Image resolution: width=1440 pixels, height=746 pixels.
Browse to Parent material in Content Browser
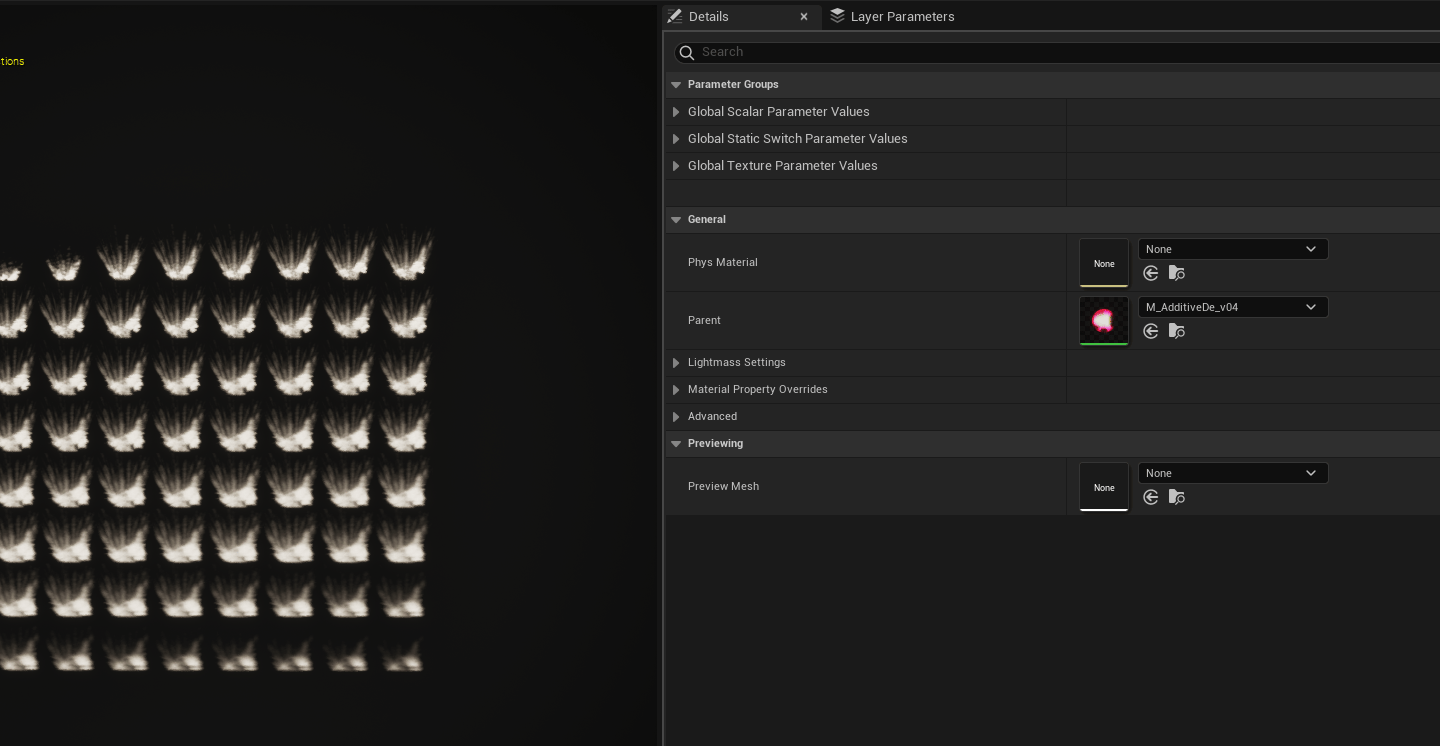coord(1177,331)
